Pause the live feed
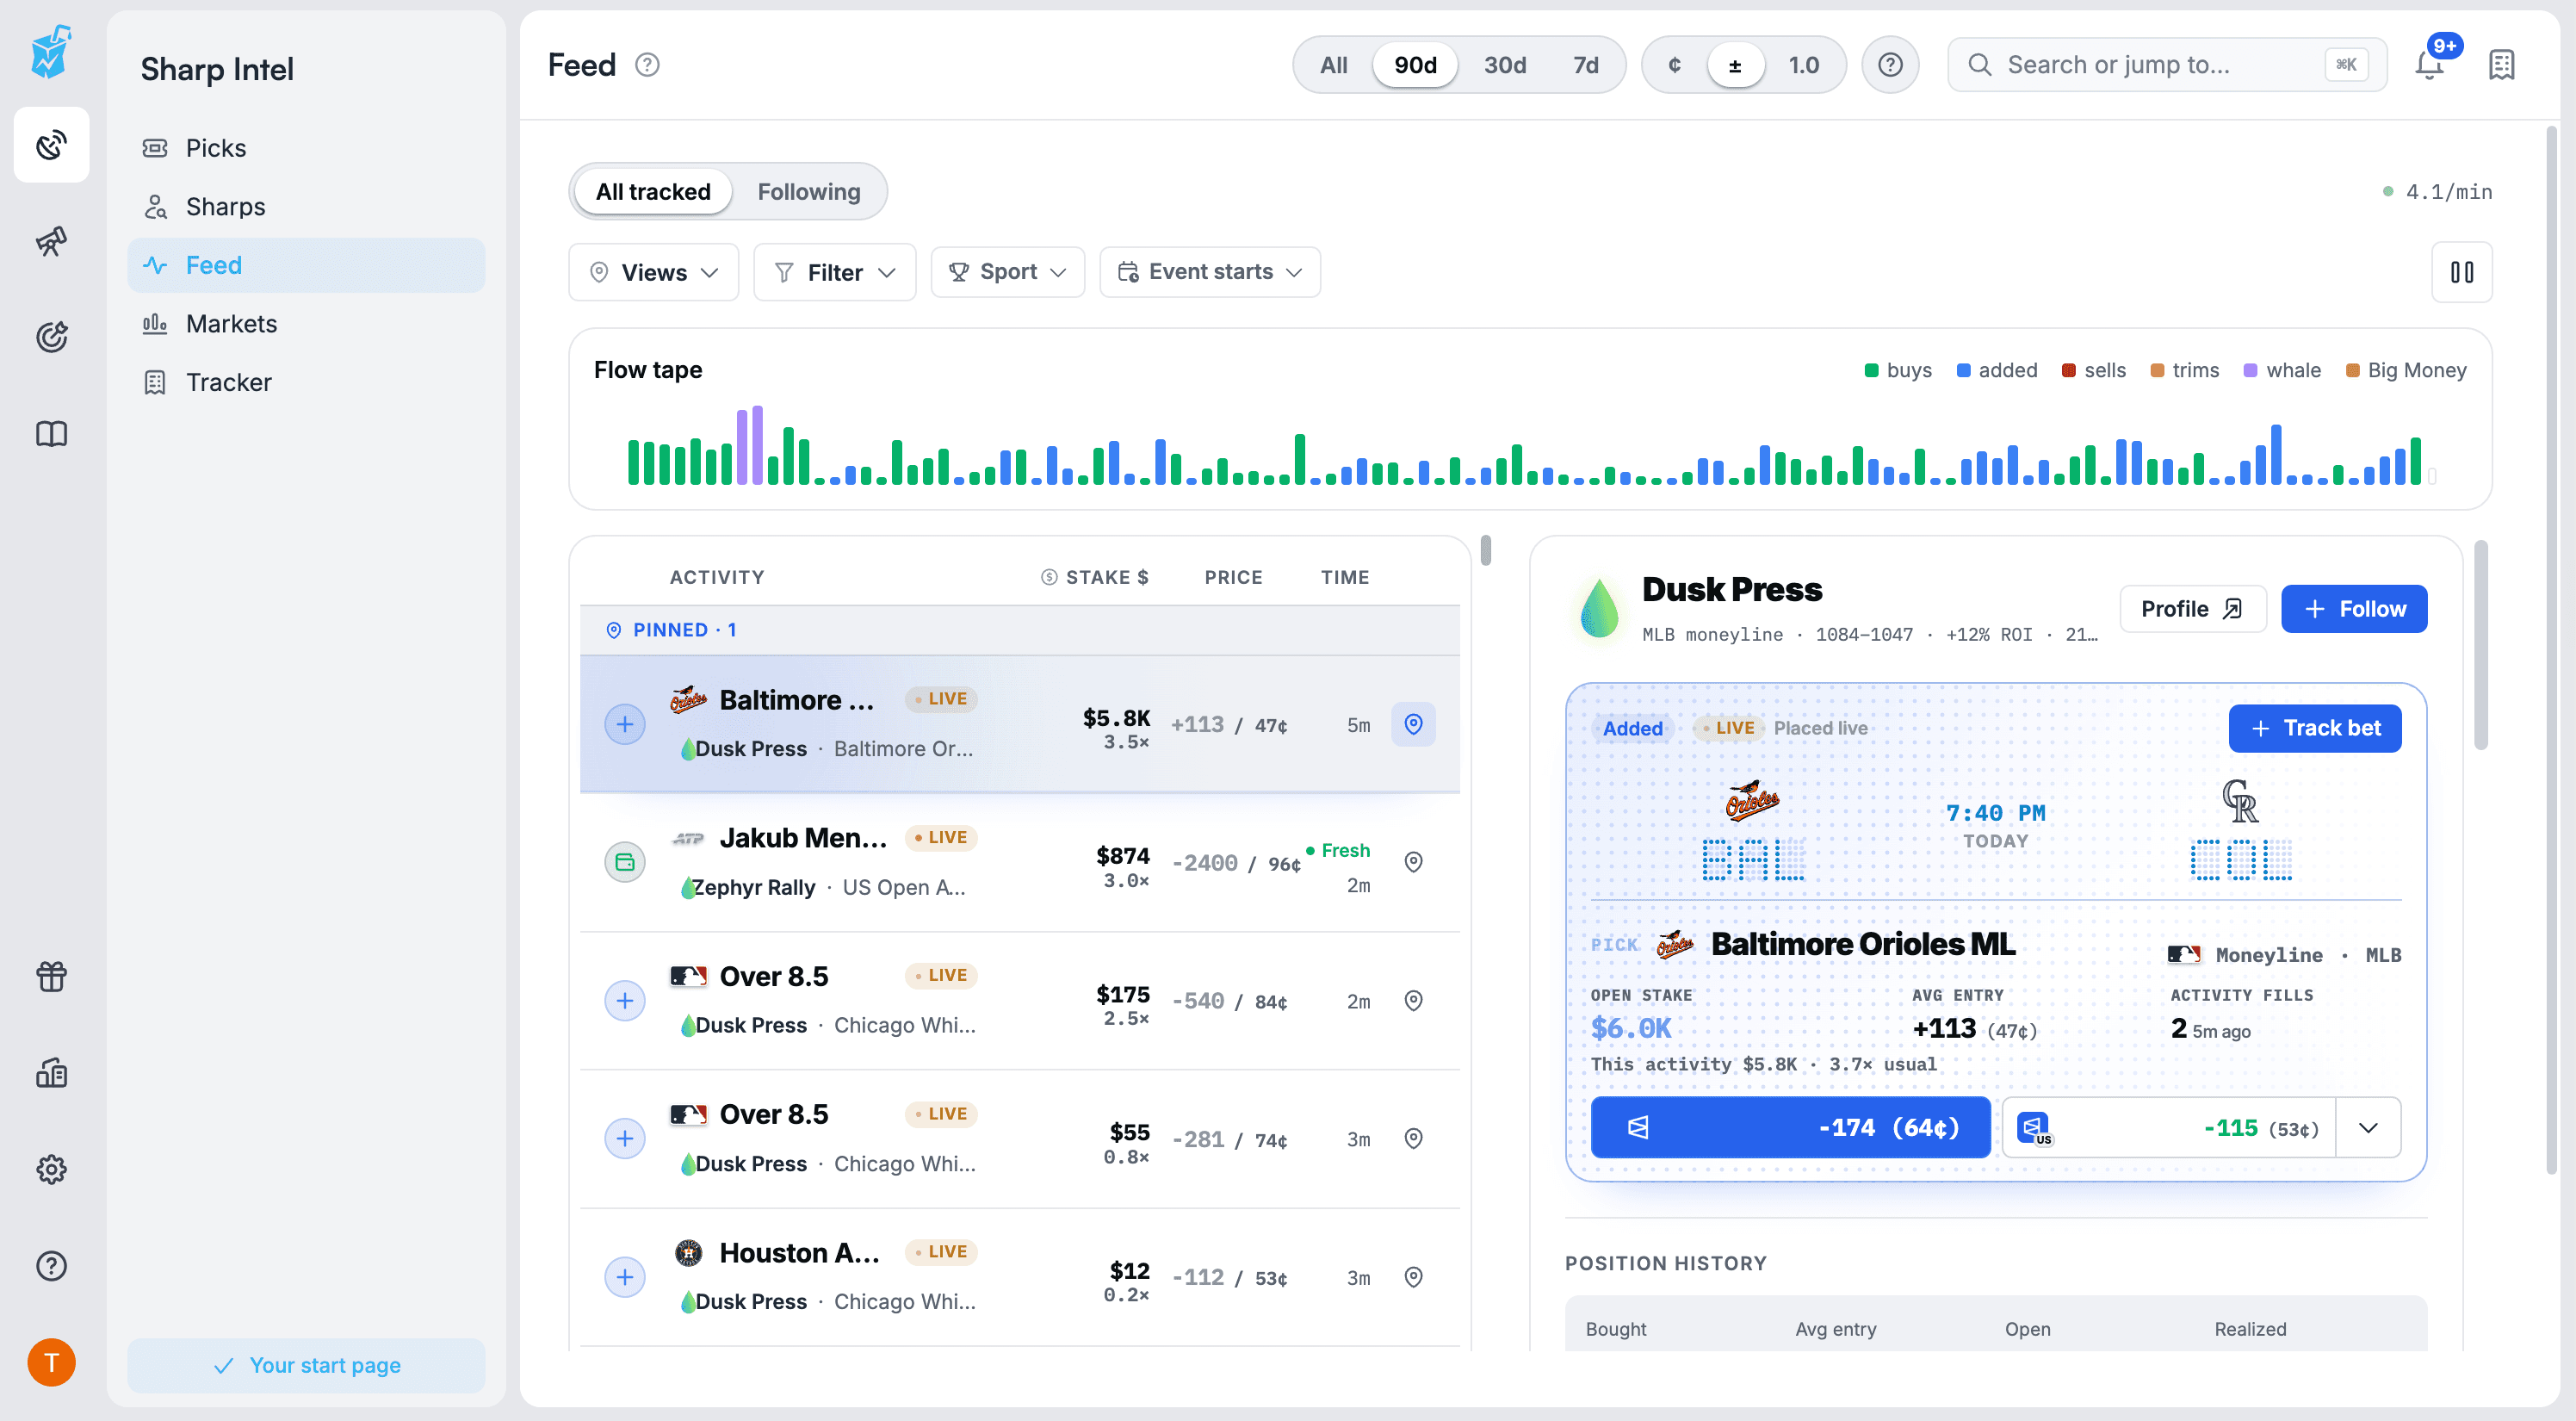Viewport: 2576px width, 1421px height. pos(2462,272)
